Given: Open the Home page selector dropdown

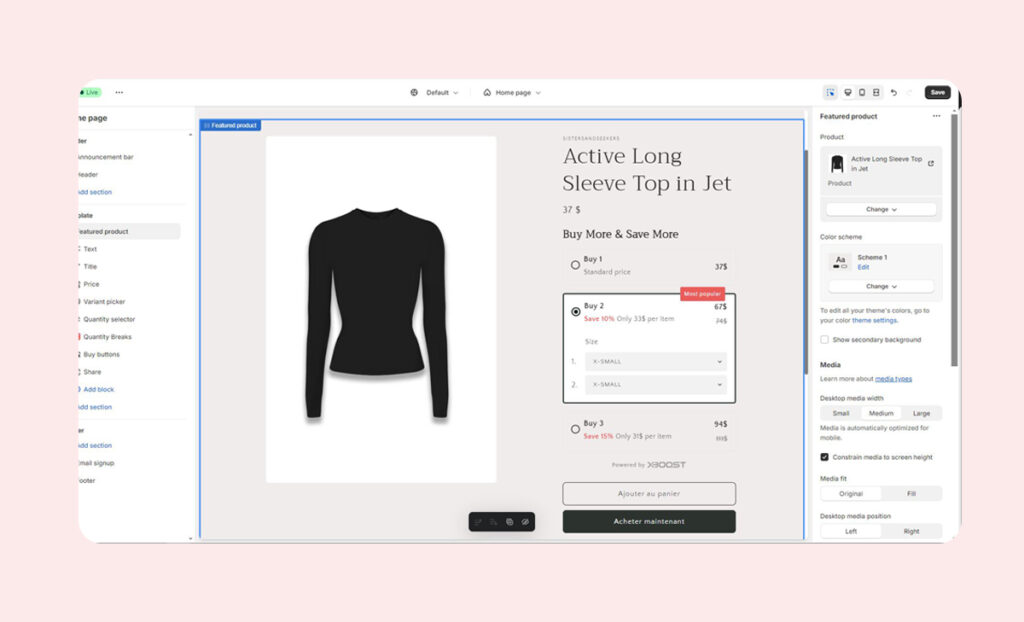Looking at the screenshot, I should tap(512, 92).
